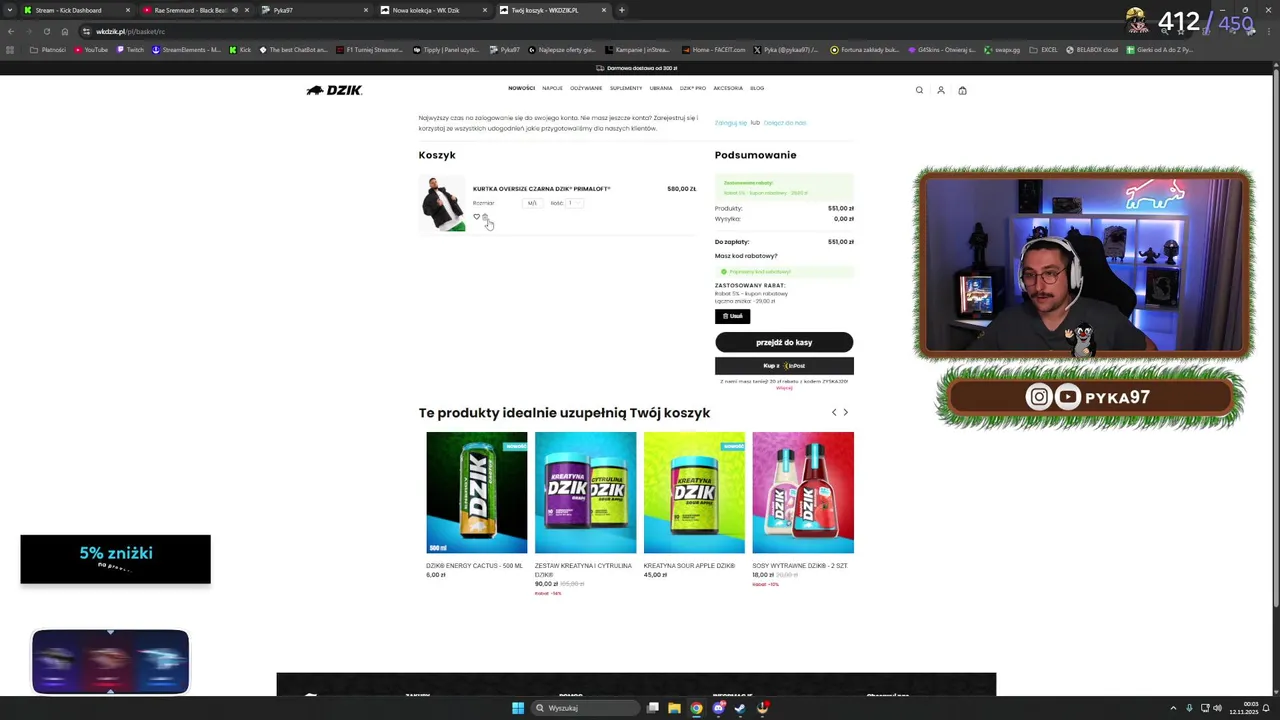
Task: Open BLOG menu item
Action: point(757,88)
